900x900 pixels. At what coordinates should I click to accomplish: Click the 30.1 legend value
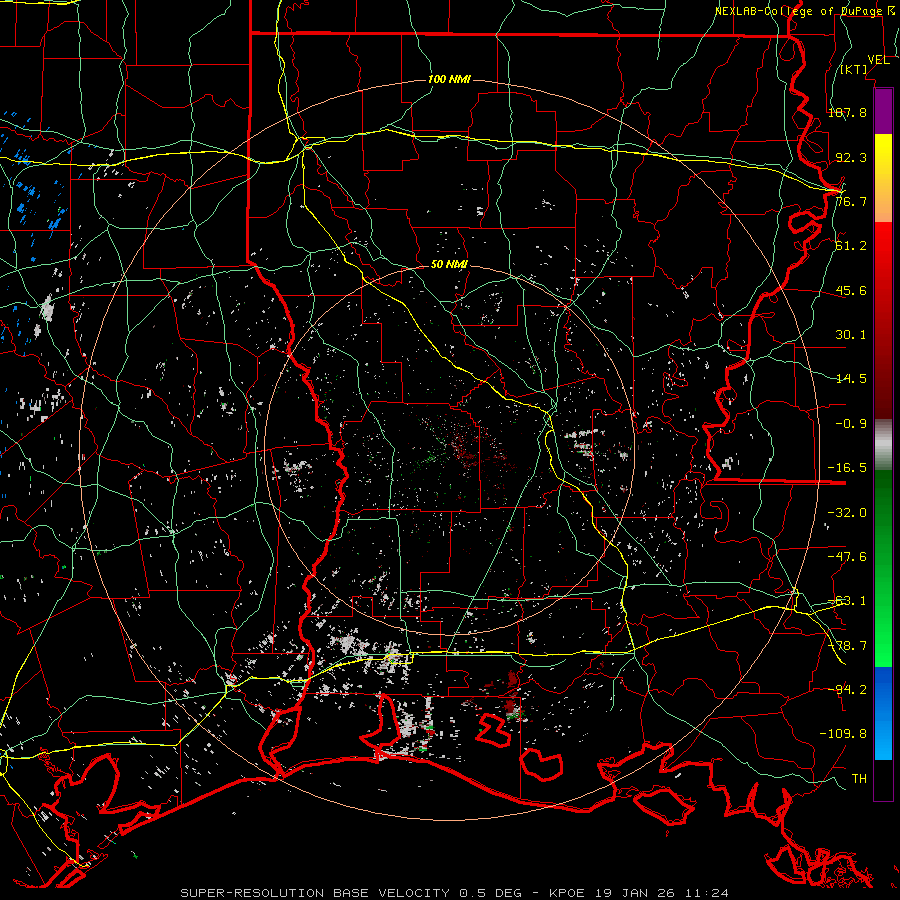coord(851,335)
